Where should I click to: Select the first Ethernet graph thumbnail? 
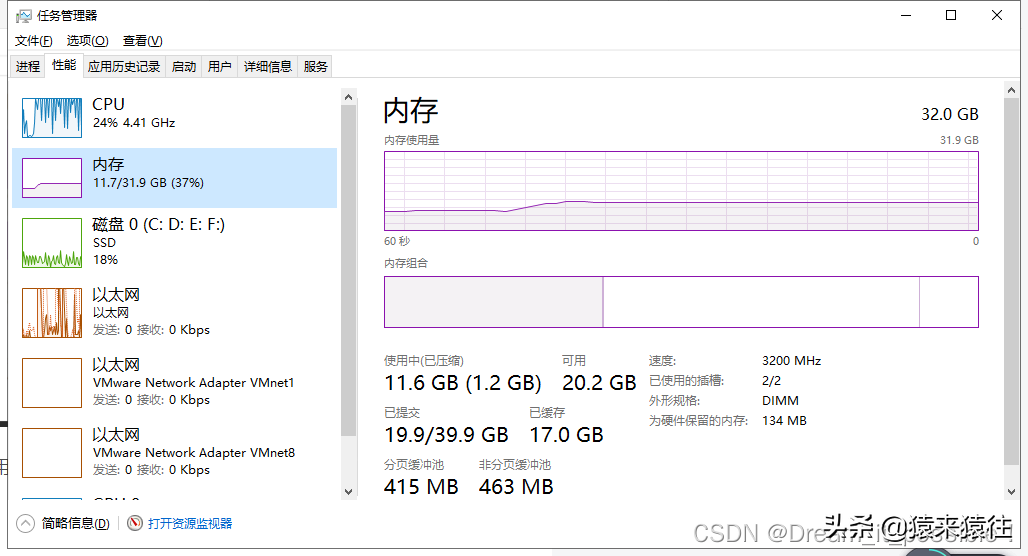pos(52,313)
